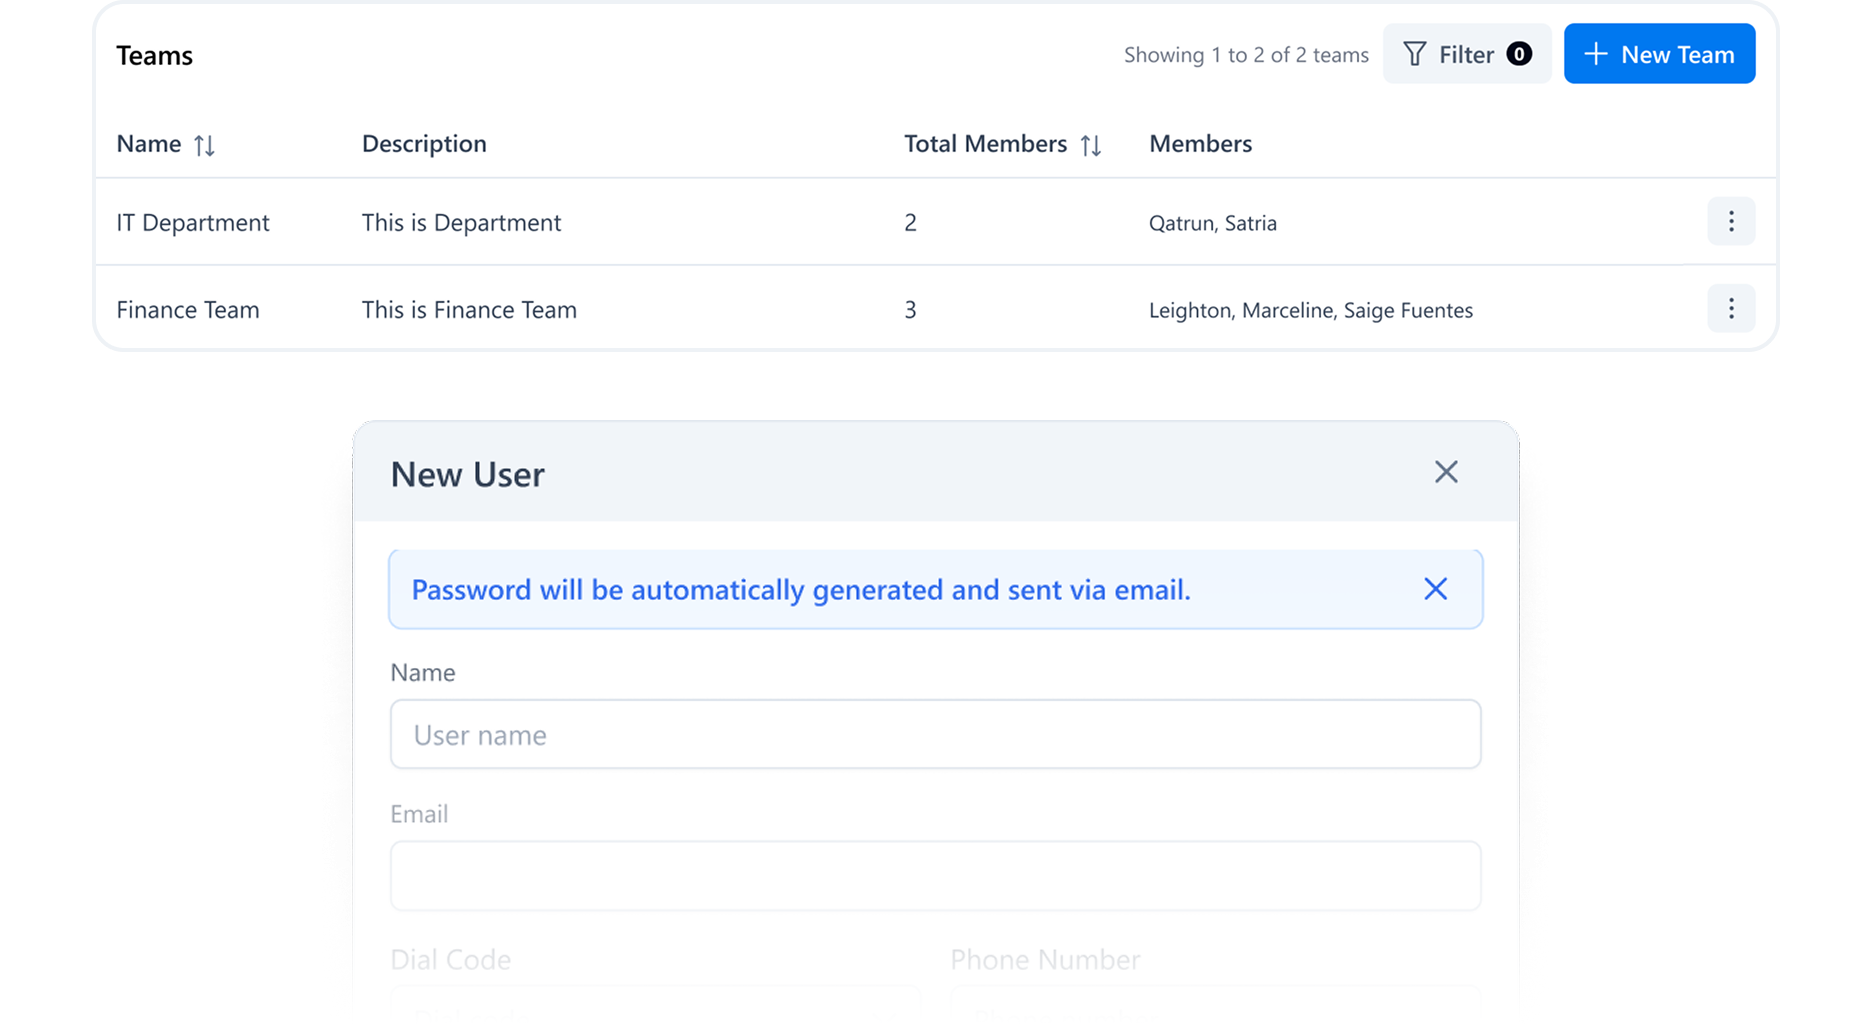1876x1024 pixels.
Task: Click the Members column header
Action: tap(1200, 144)
